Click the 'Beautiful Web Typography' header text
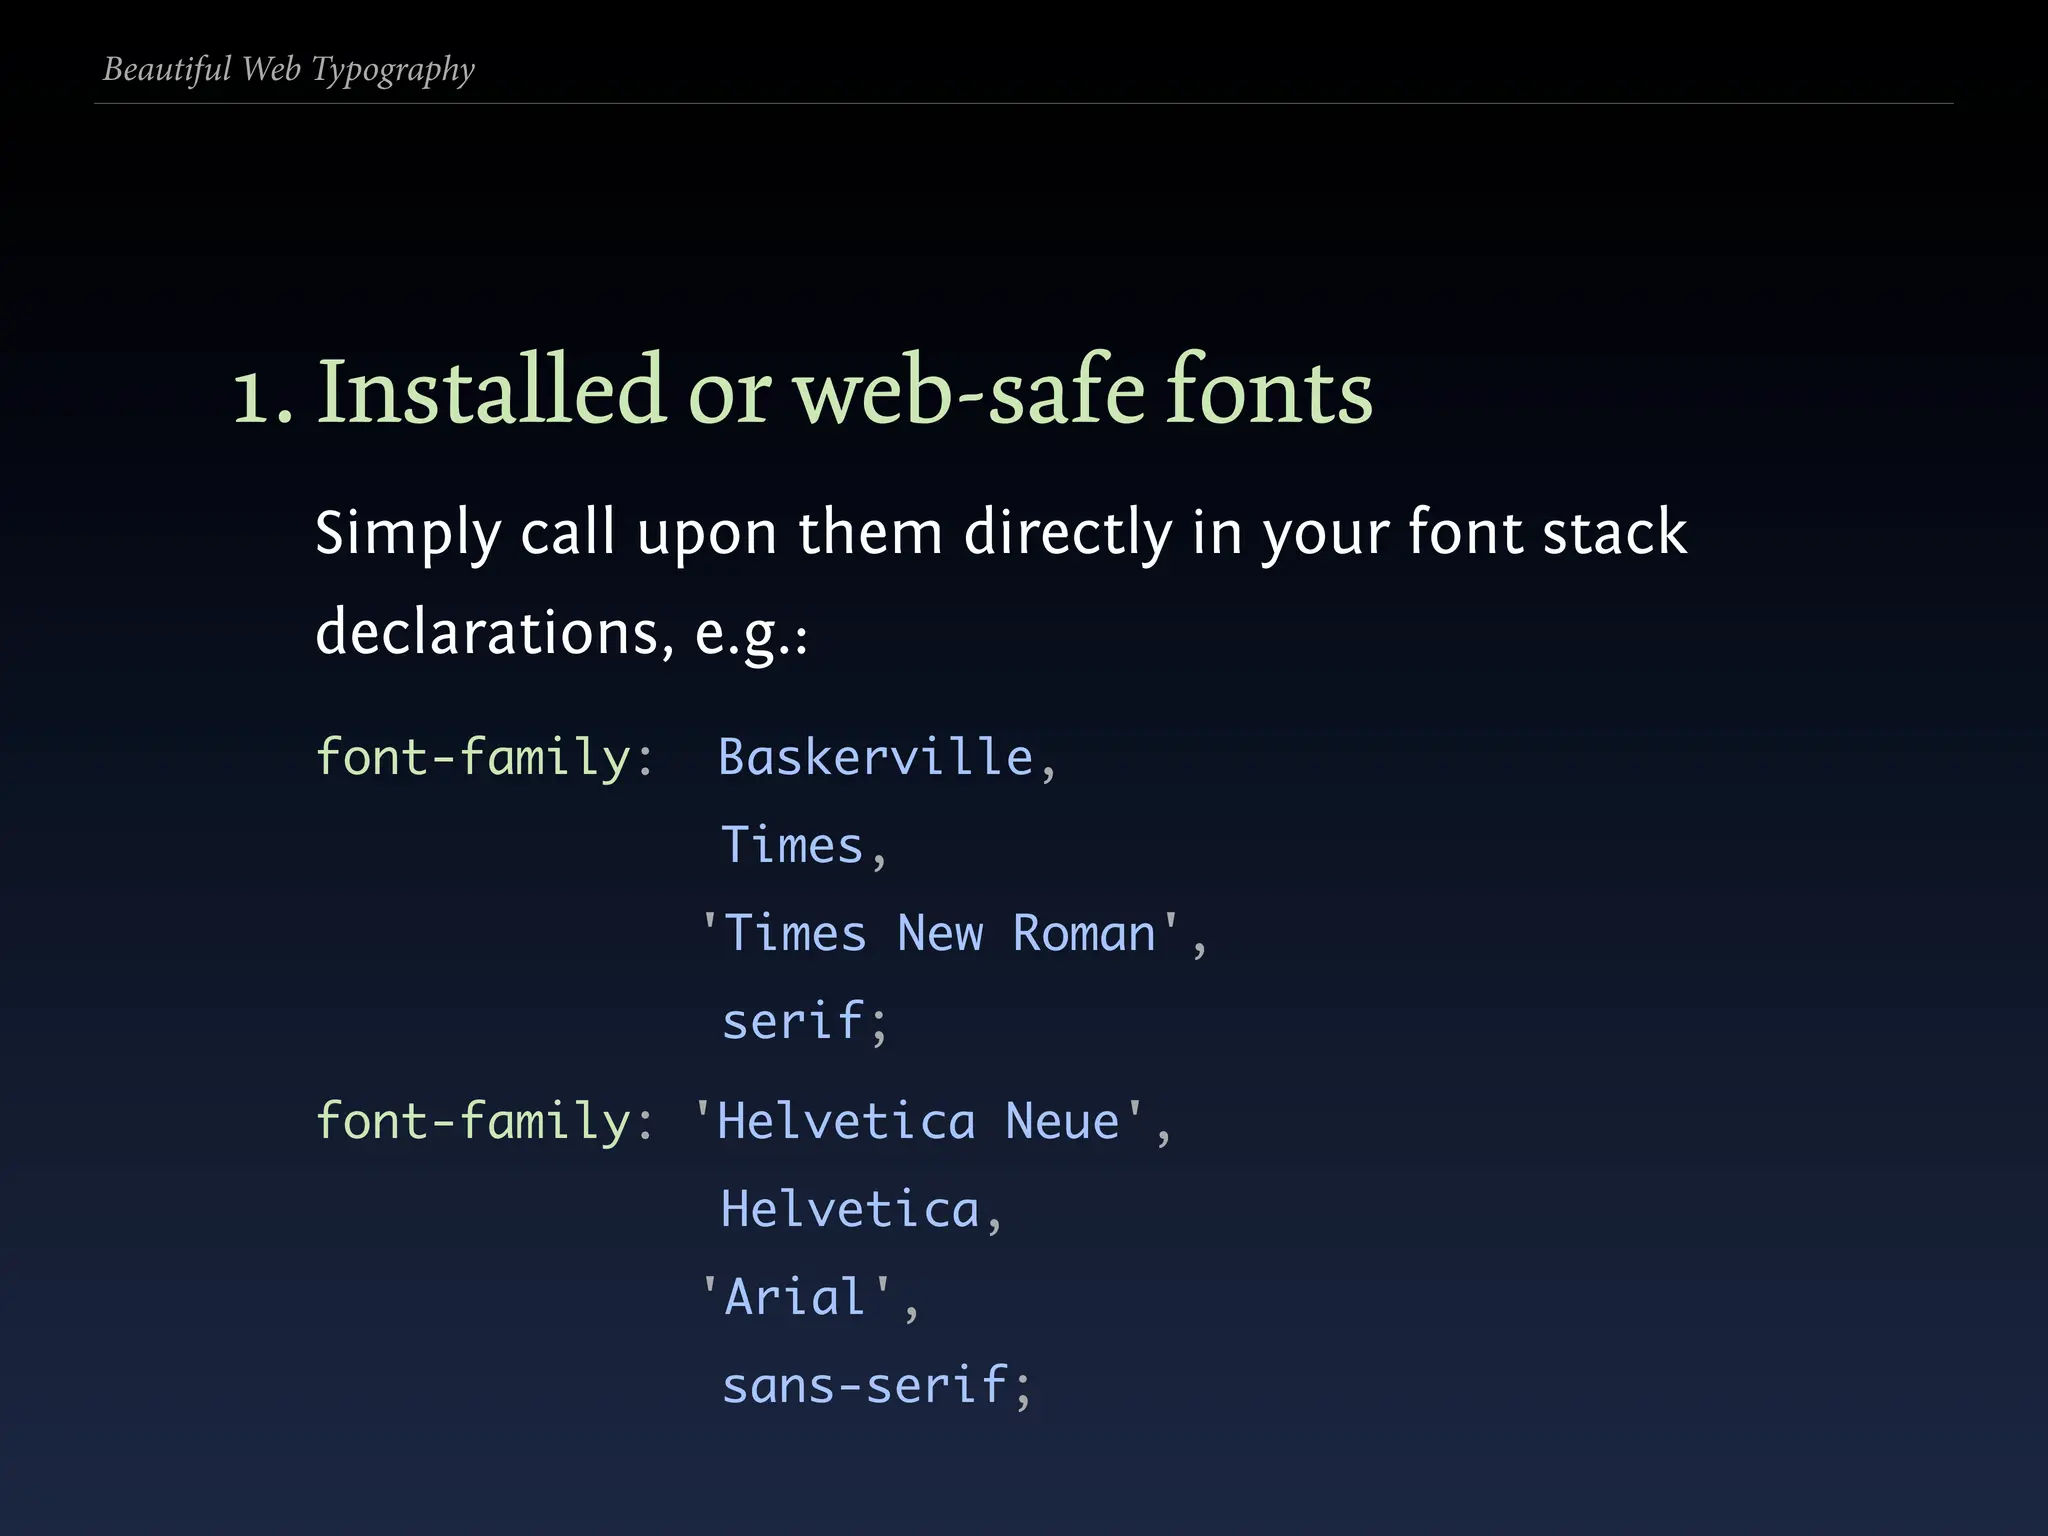The width and height of the screenshot is (2048, 1536). click(x=289, y=70)
